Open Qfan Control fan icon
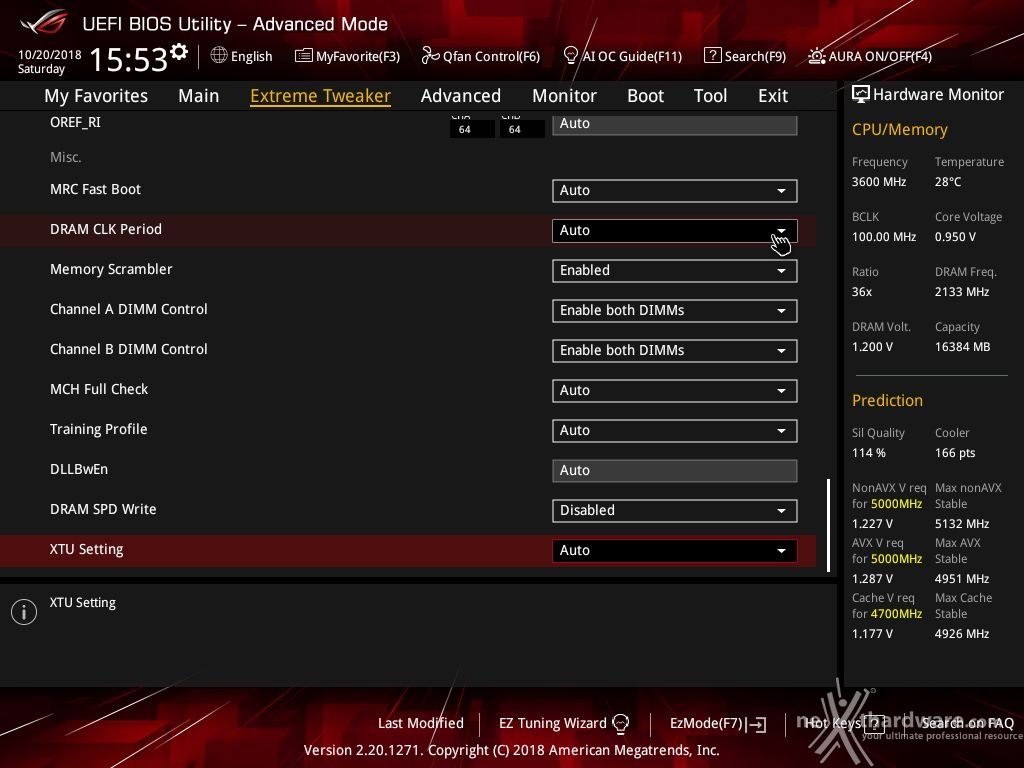This screenshot has height=768, width=1024. coord(430,56)
